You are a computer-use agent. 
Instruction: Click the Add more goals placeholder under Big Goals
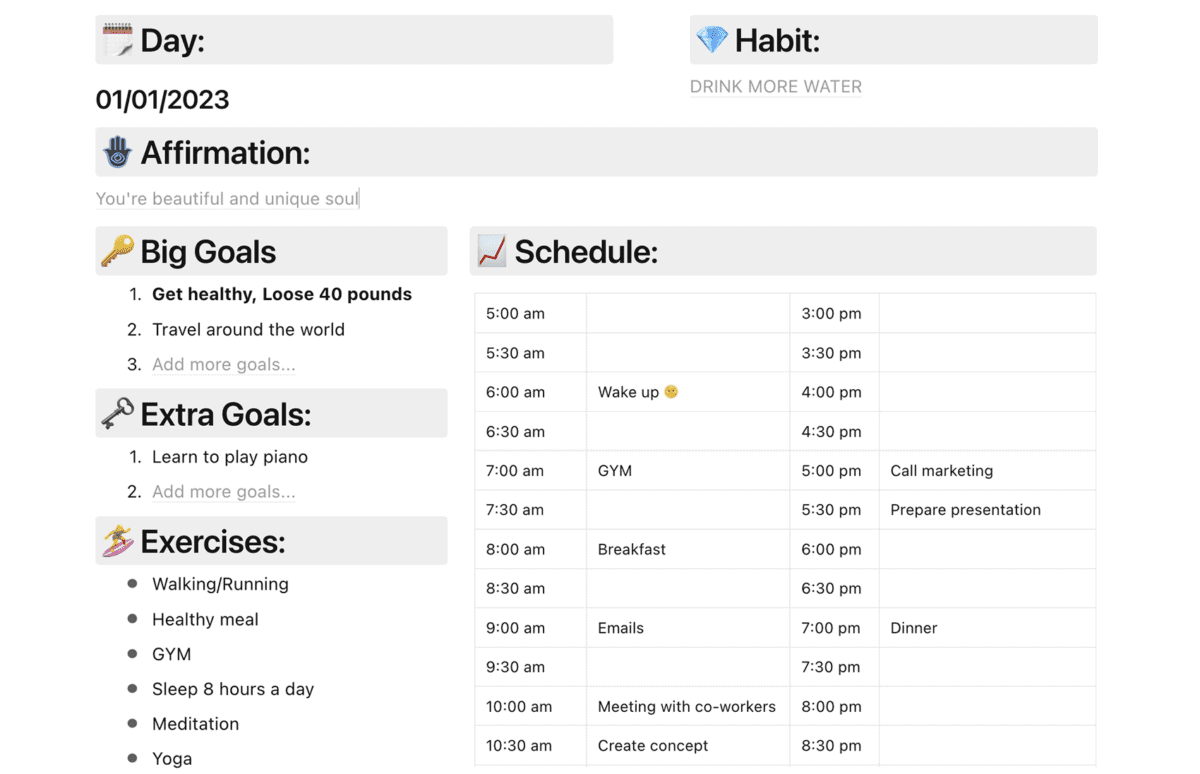coord(224,365)
